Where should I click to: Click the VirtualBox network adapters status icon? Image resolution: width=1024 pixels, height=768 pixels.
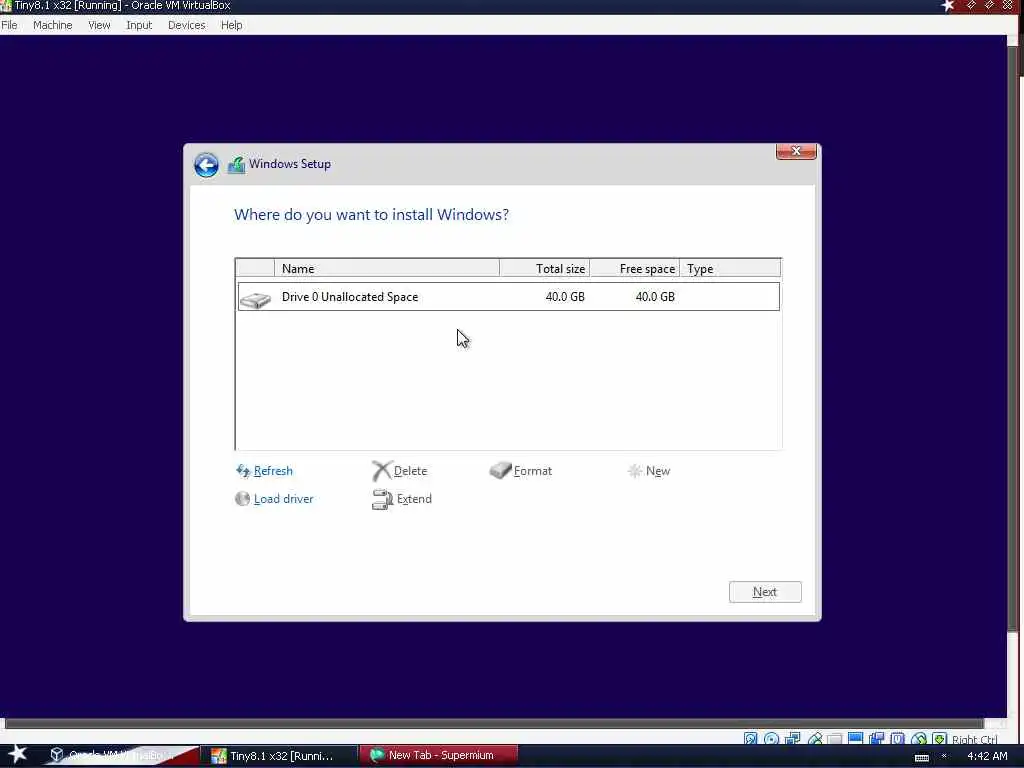pyautogui.click(x=793, y=738)
